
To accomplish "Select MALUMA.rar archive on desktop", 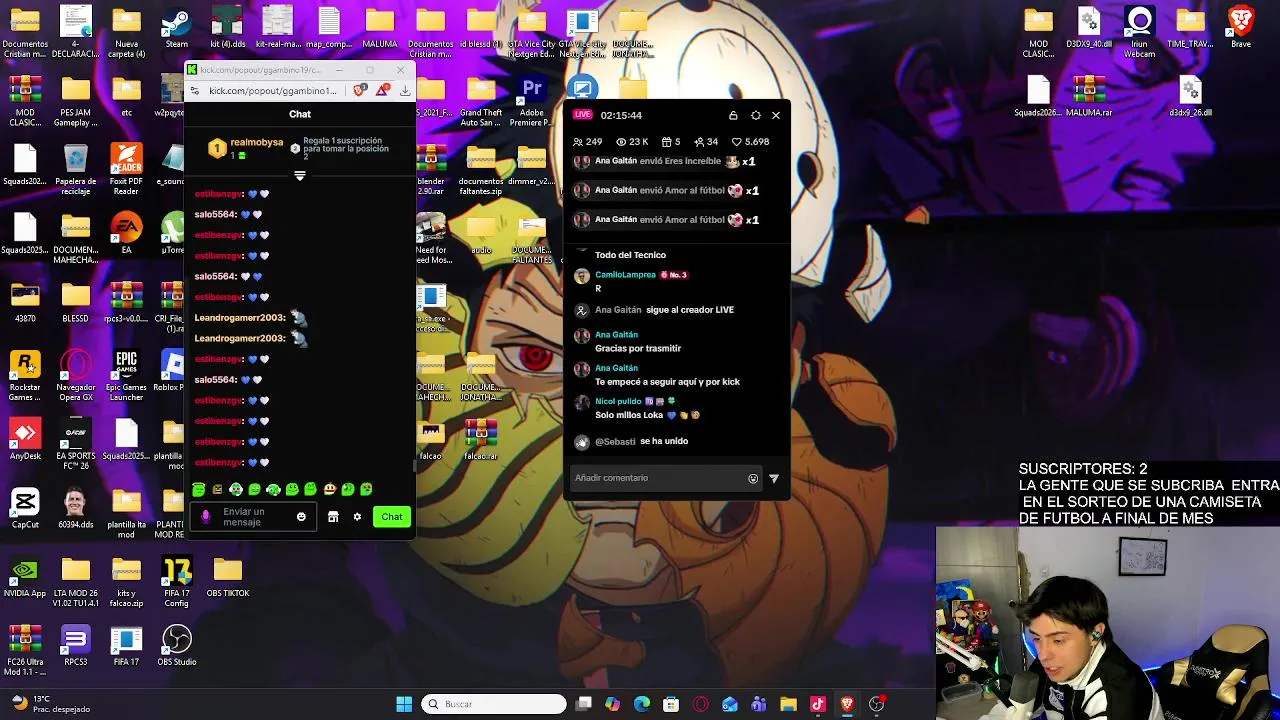I will (x=1089, y=97).
